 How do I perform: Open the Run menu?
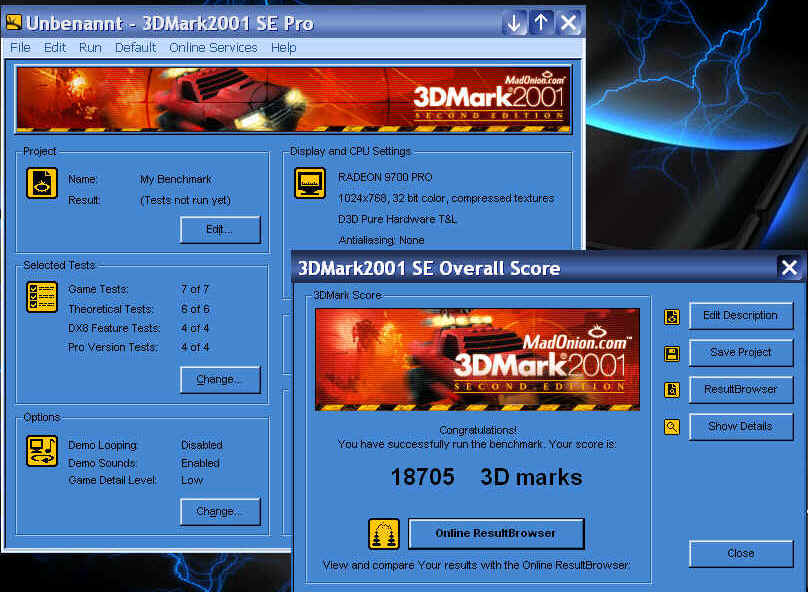point(90,47)
